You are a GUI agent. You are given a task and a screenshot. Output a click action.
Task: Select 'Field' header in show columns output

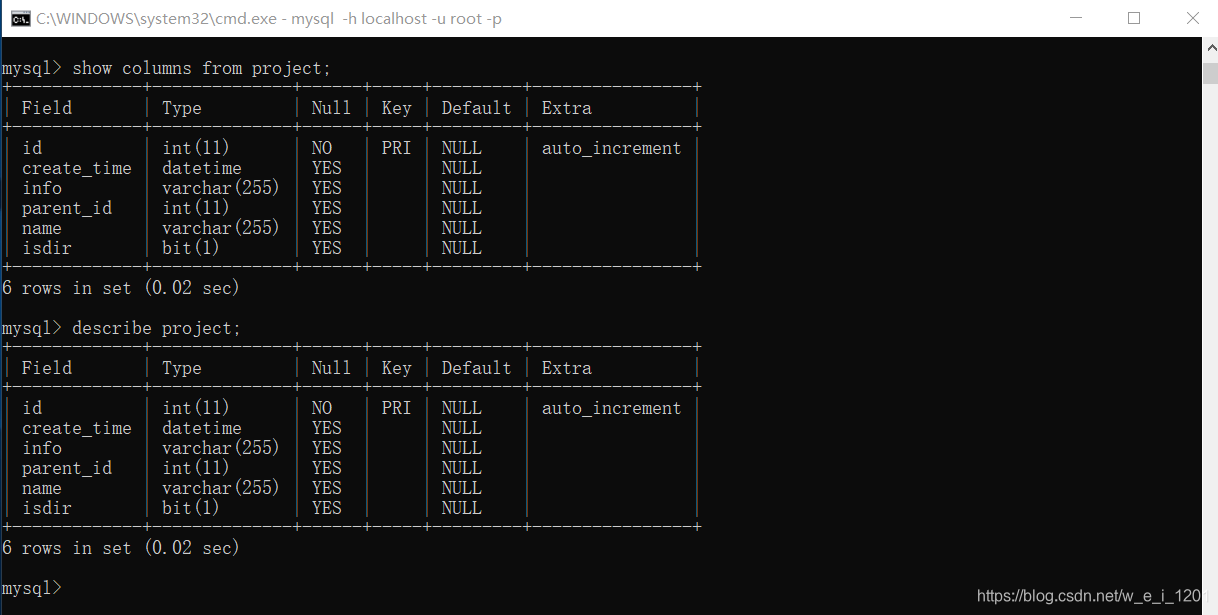pyautogui.click(x=47, y=108)
